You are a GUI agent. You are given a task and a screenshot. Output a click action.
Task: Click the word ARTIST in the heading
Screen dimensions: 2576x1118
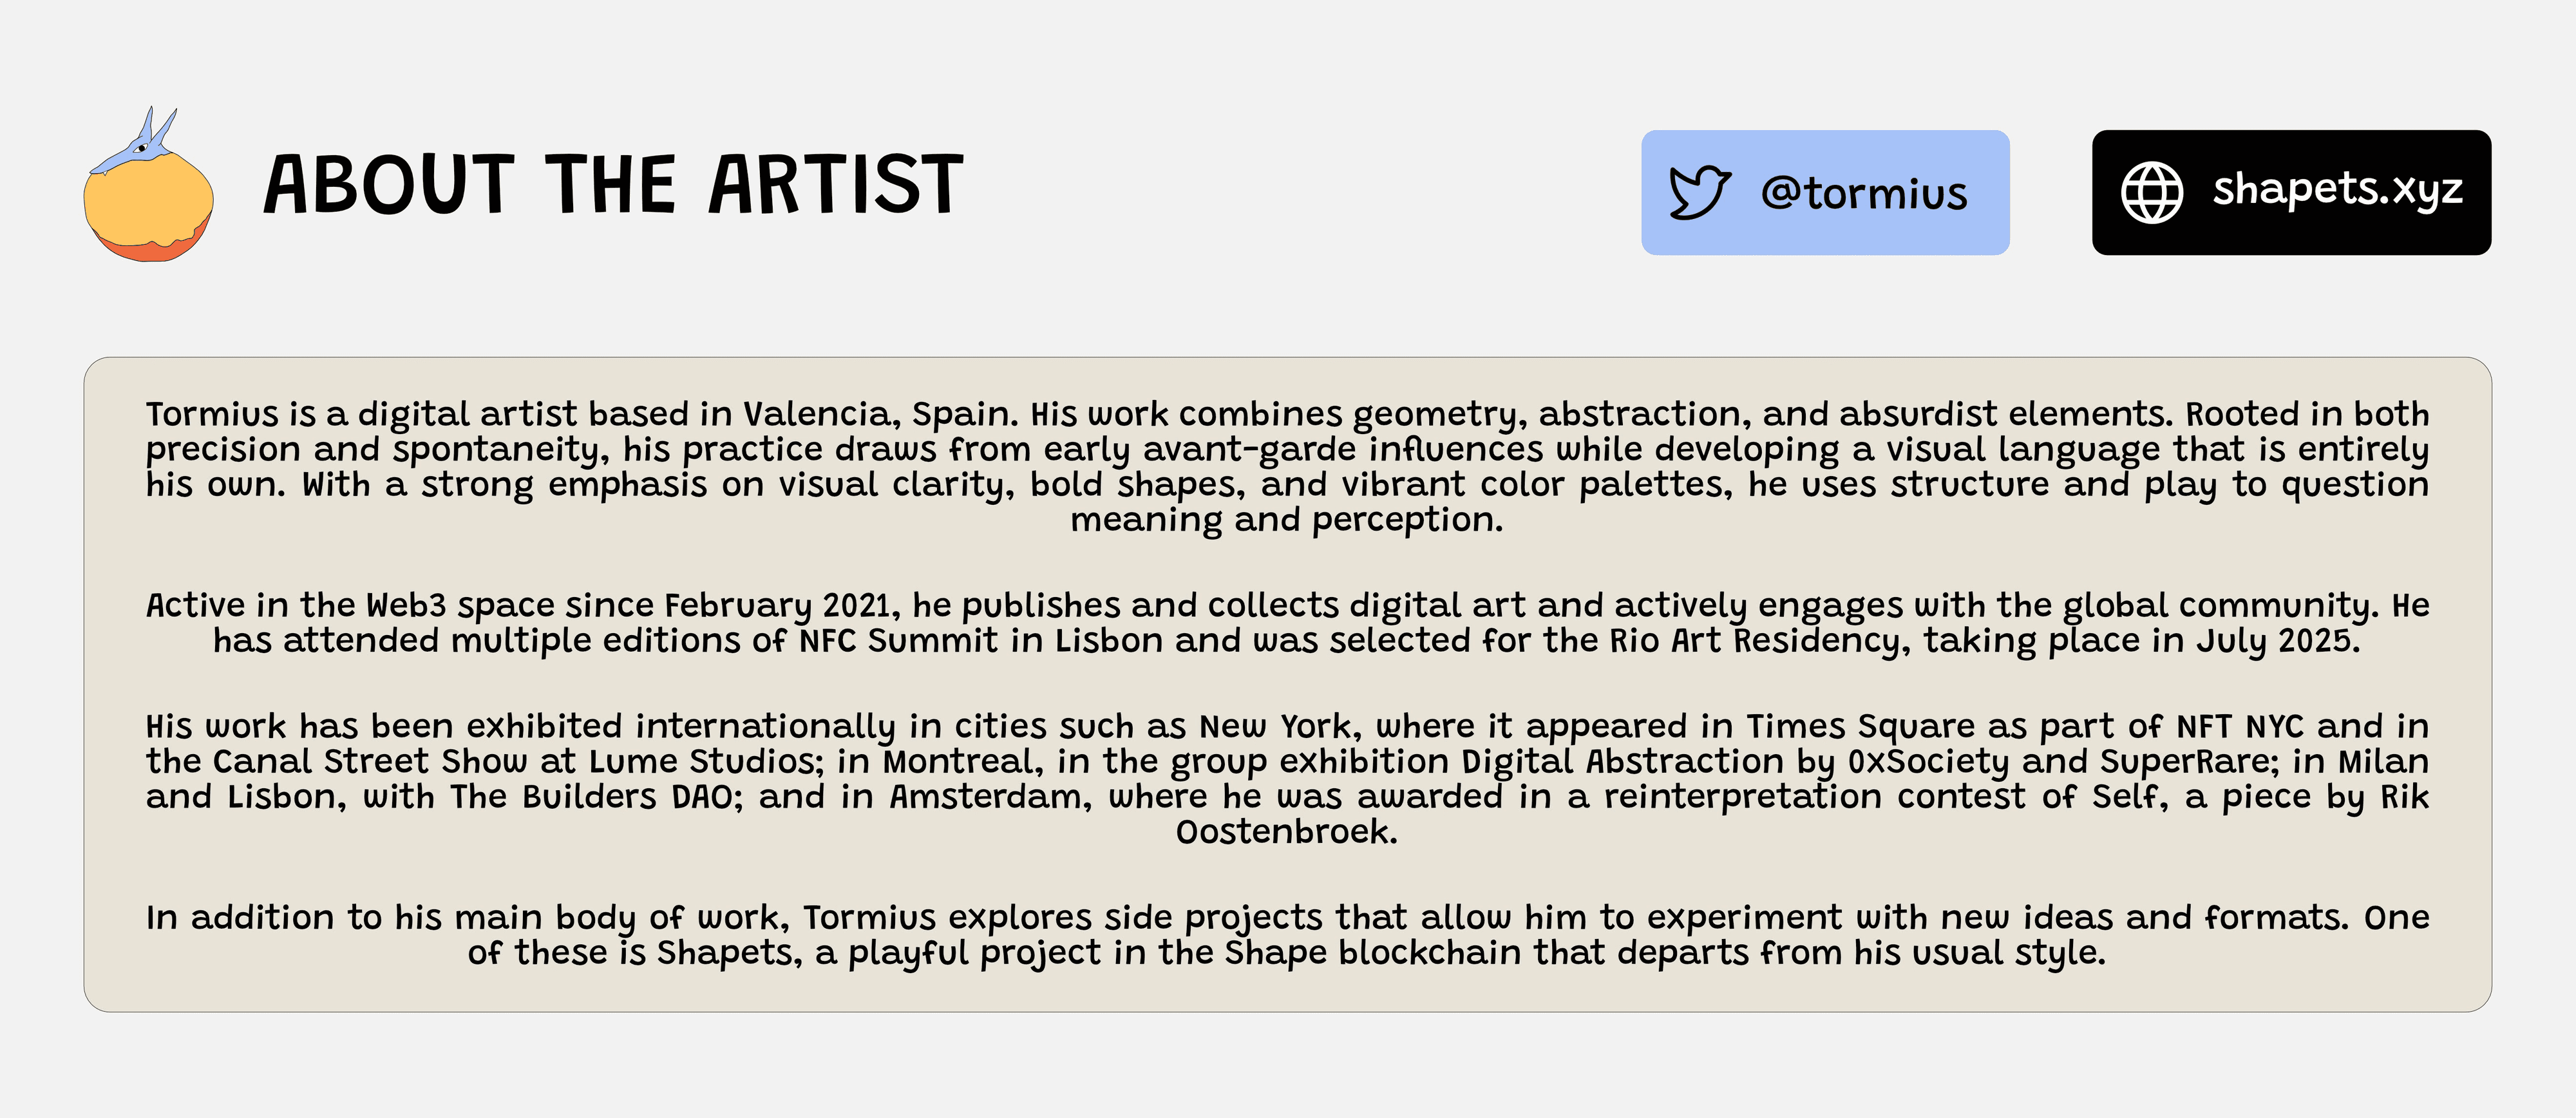pos(836,185)
